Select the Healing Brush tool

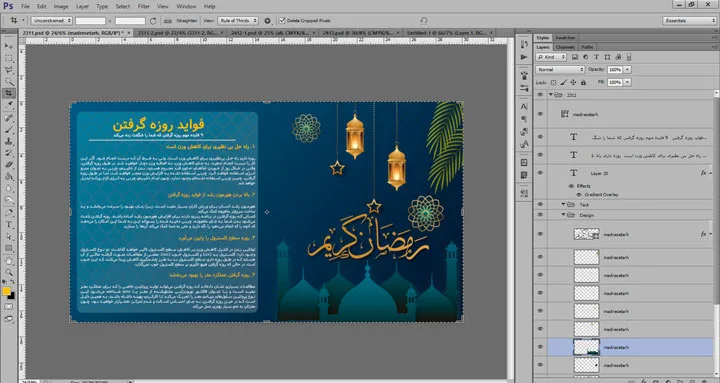click(9, 118)
